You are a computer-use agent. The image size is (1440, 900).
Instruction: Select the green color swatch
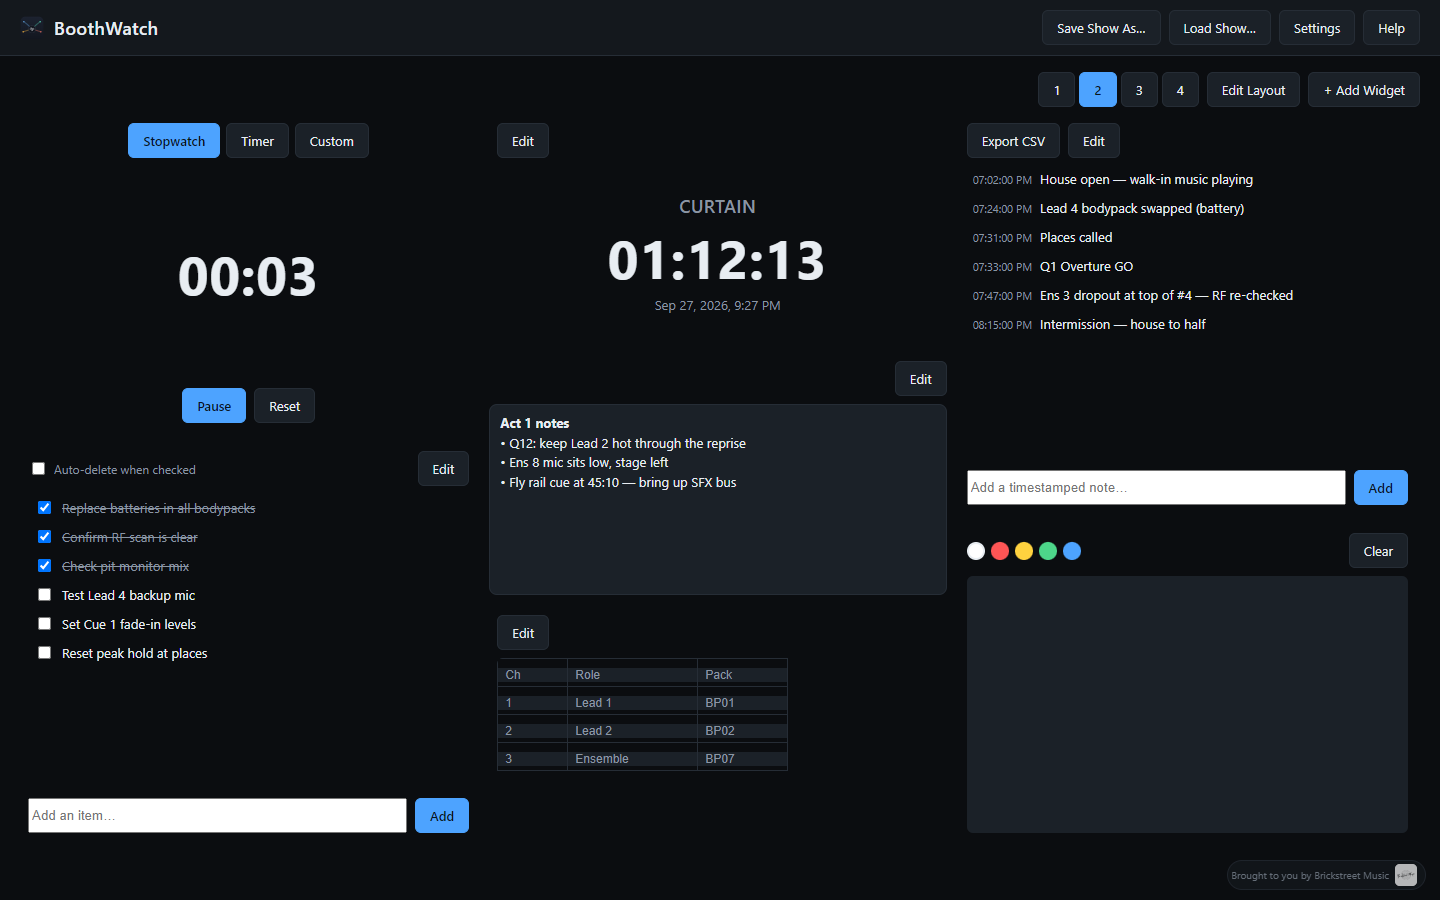point(1048,551)
